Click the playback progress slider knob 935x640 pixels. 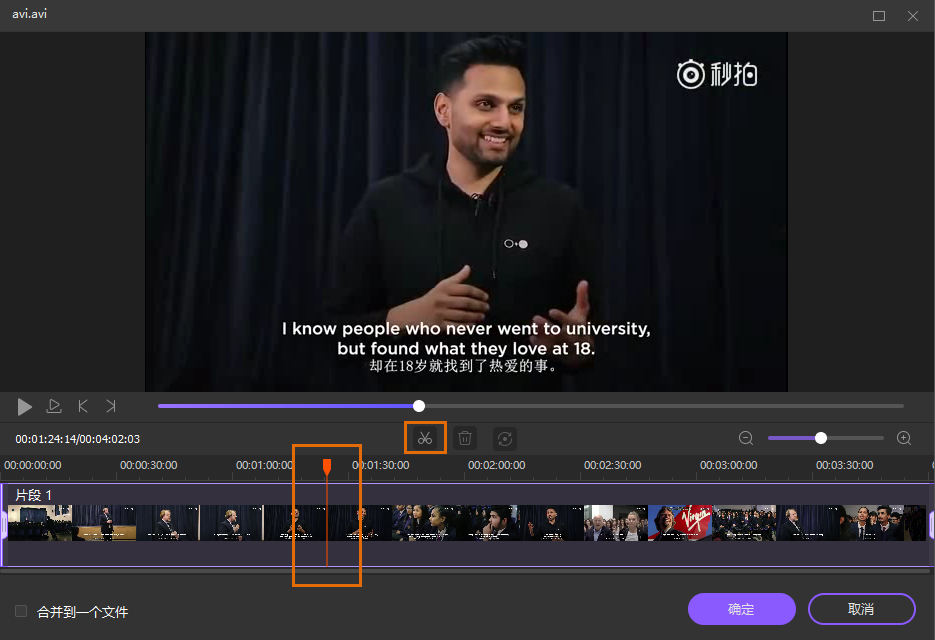point(419,406)
